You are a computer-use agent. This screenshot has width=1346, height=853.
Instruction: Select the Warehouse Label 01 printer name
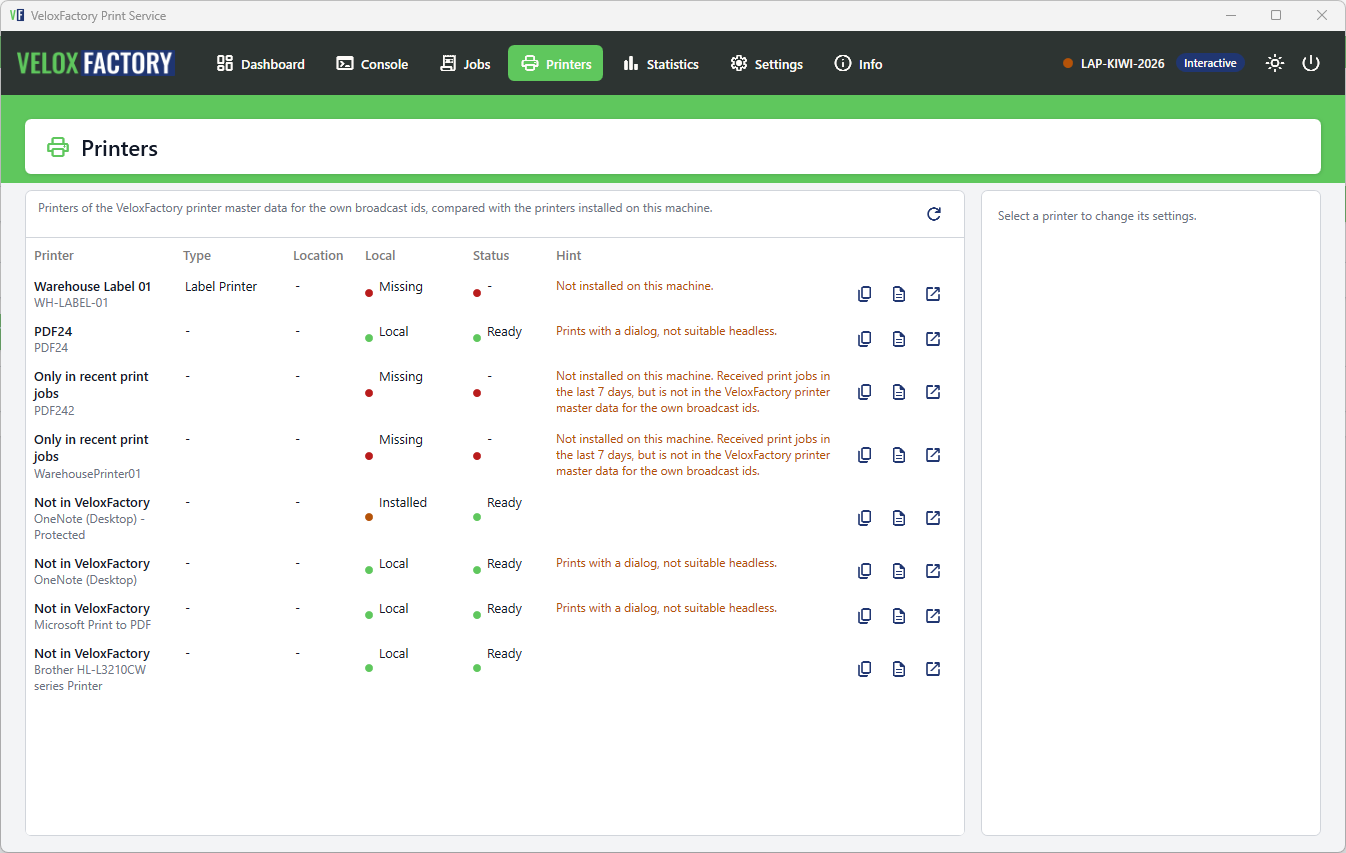(92, 286)
